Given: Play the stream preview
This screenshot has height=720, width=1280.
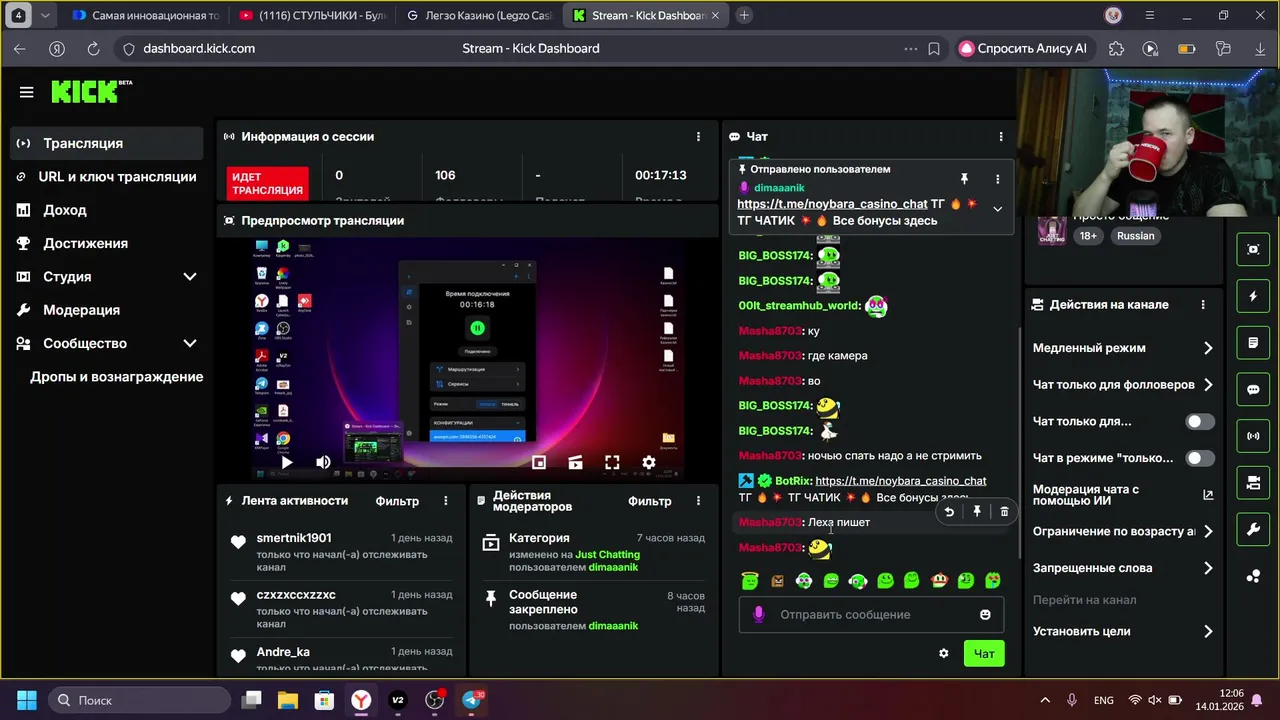Looking at the screenshot, I should point(287,462).
